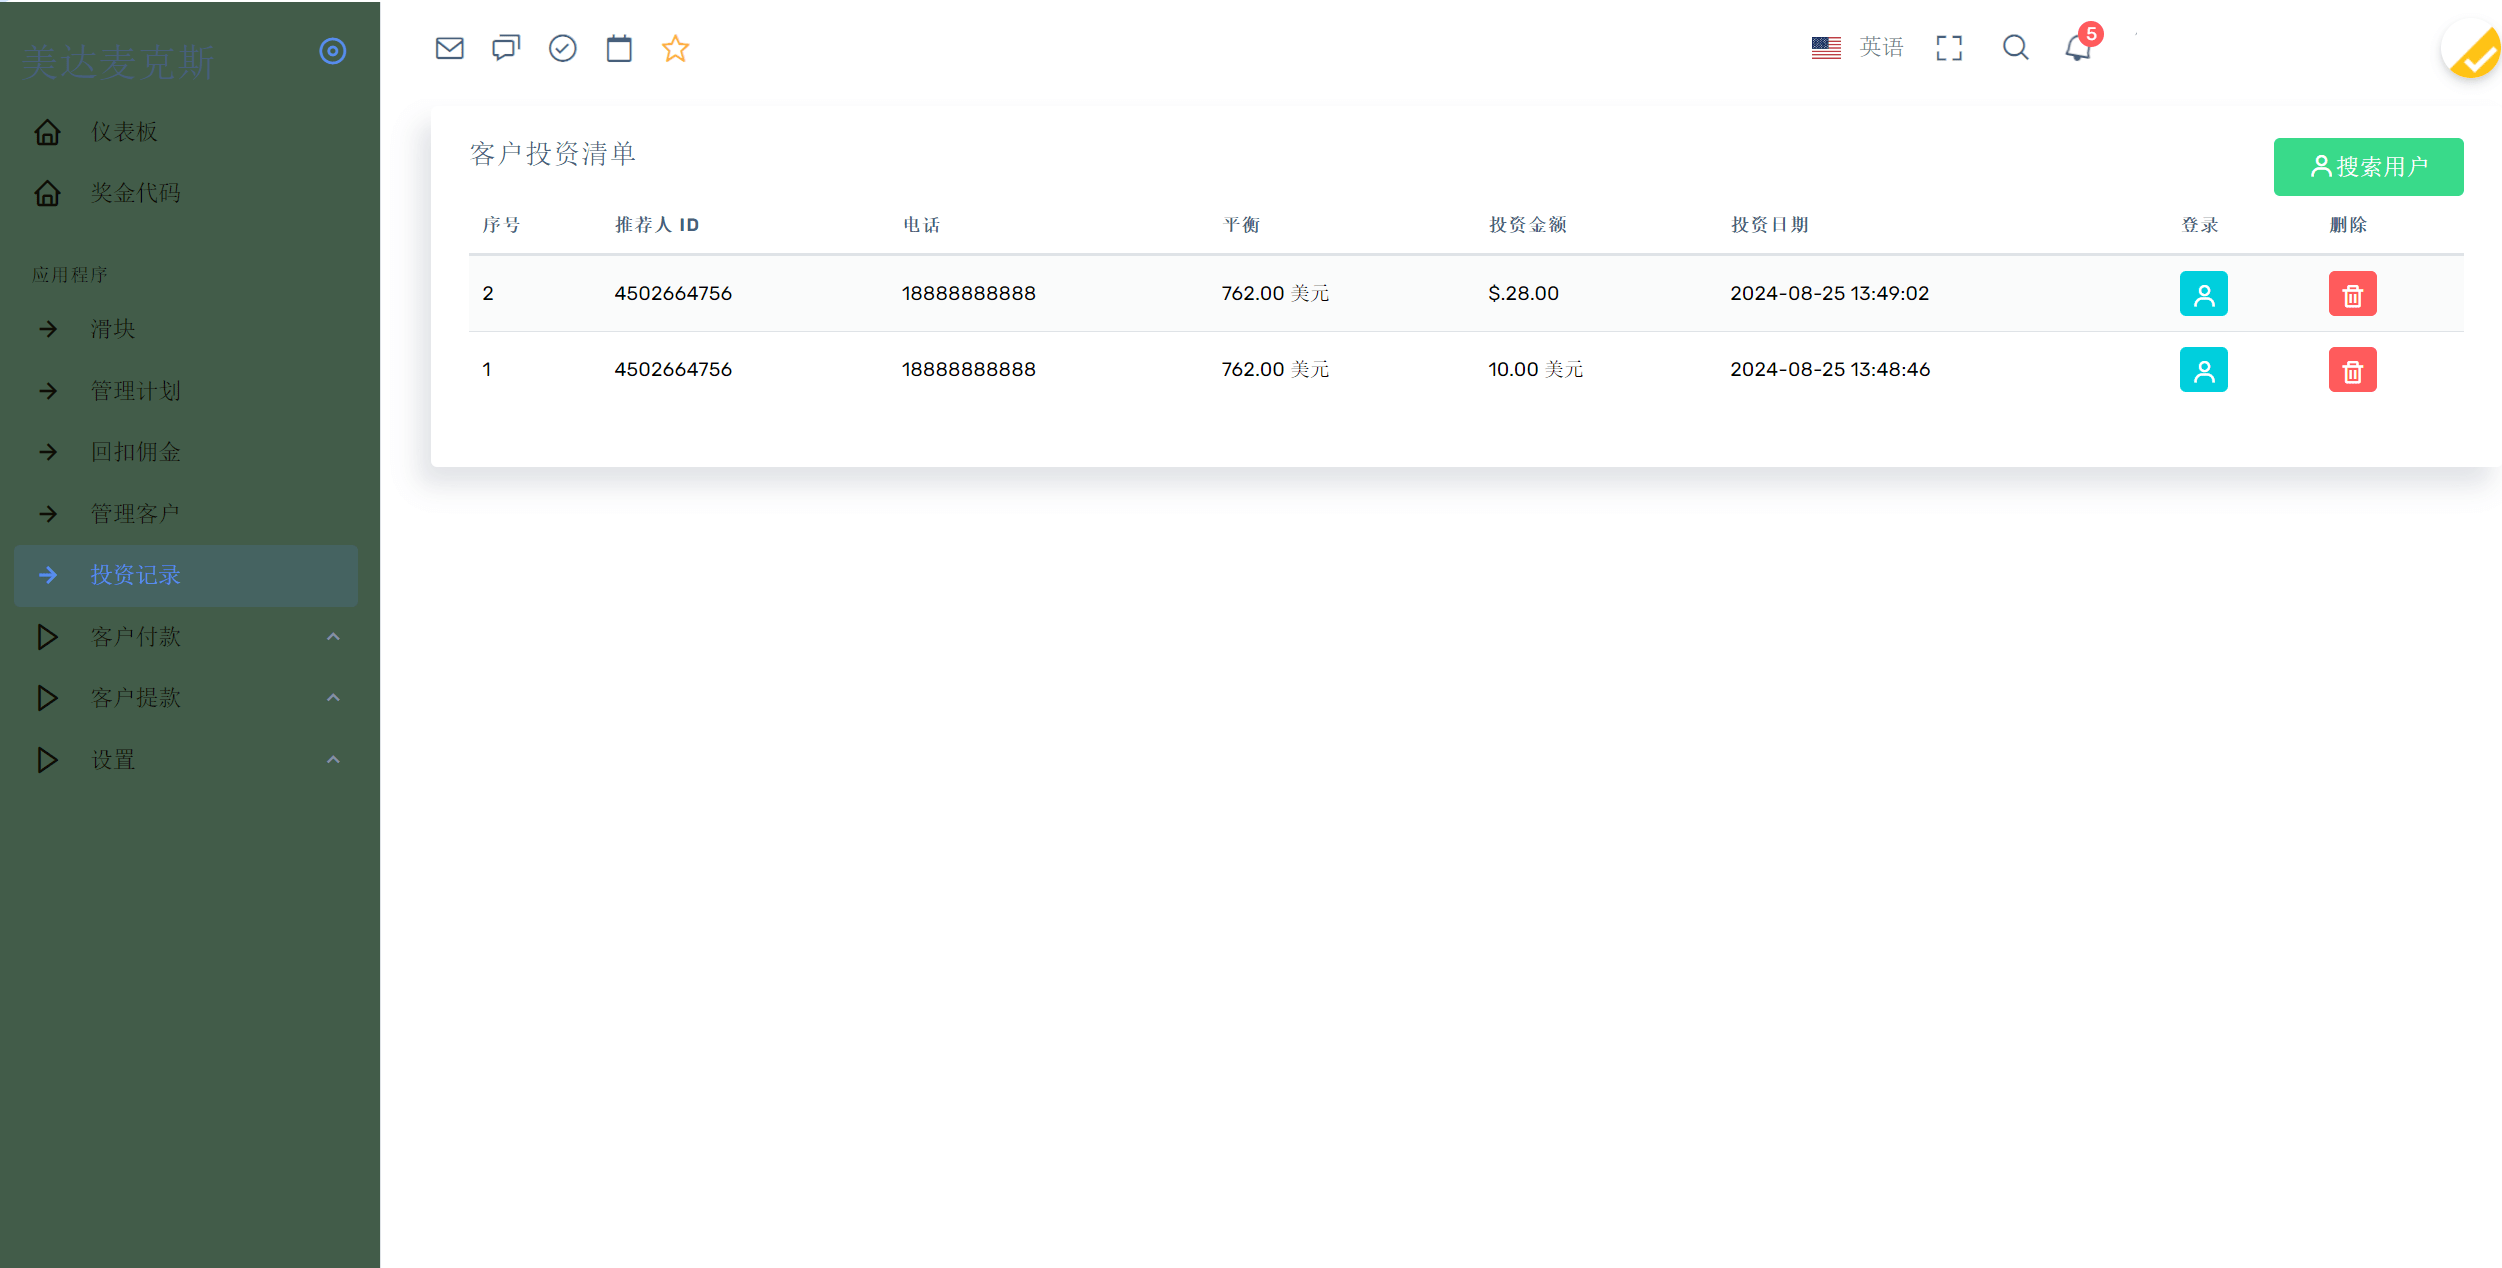2502x1268 pixels.
Task: Click 推荐人 ID column header
Action: pyautogui.click(x=657, y=225)
